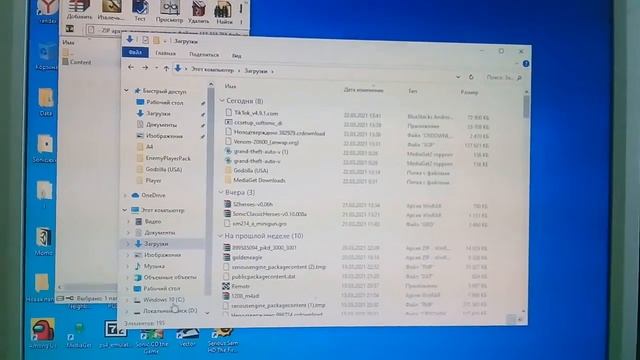Click Загрузки in the address breadcrumb

(x=256, y=71)
